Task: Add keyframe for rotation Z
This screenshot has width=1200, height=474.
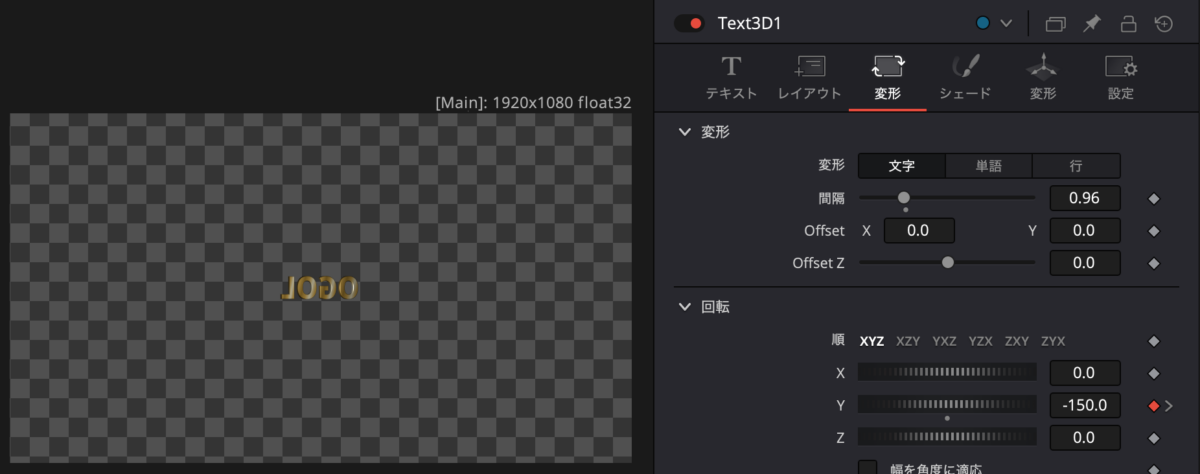Action: click(x=1154, y=438)
